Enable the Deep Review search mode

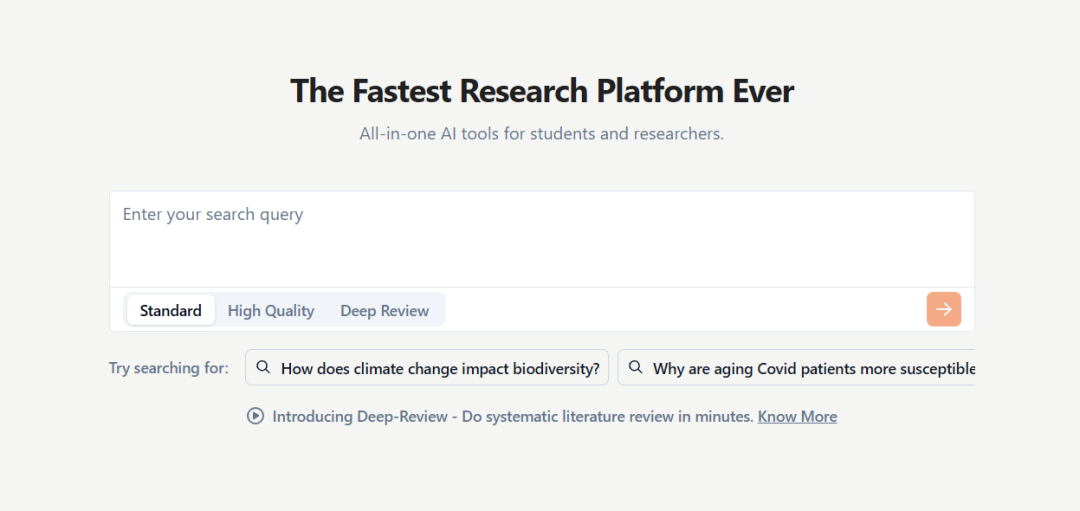click(x=384, y=310)
